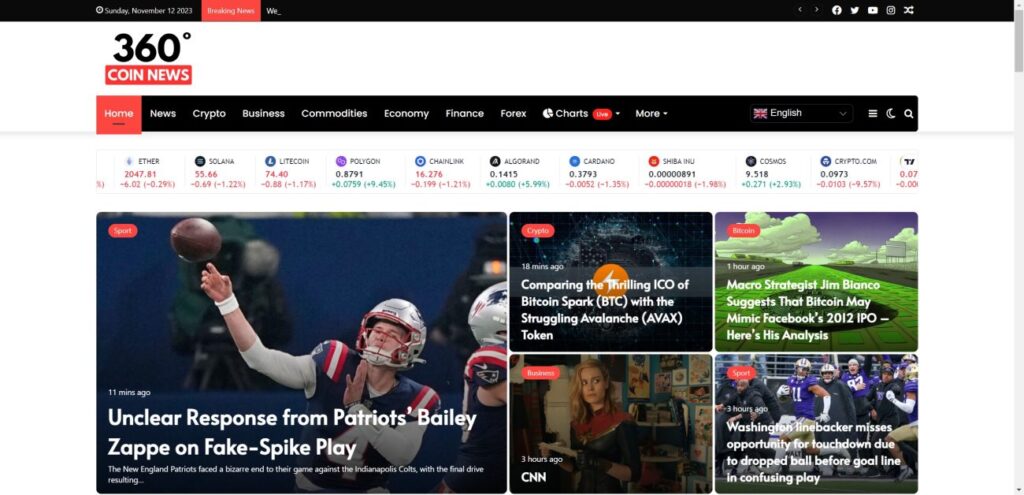Show next breaking news with right arrow

coord(816,10)
